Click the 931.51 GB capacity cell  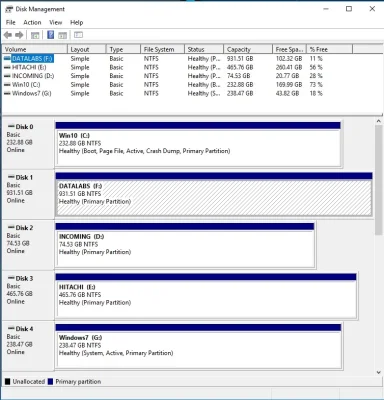[240, 58]
